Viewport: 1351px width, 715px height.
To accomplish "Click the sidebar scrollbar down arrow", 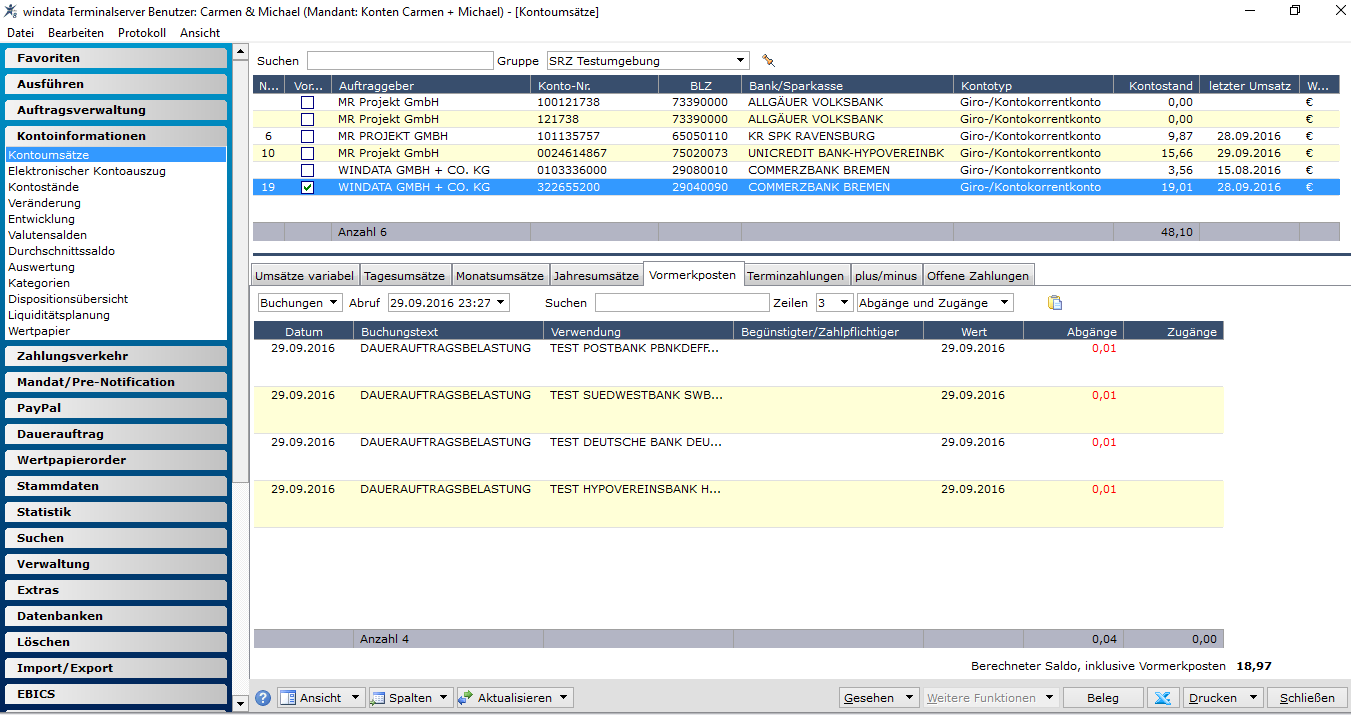I will point(240,704).
